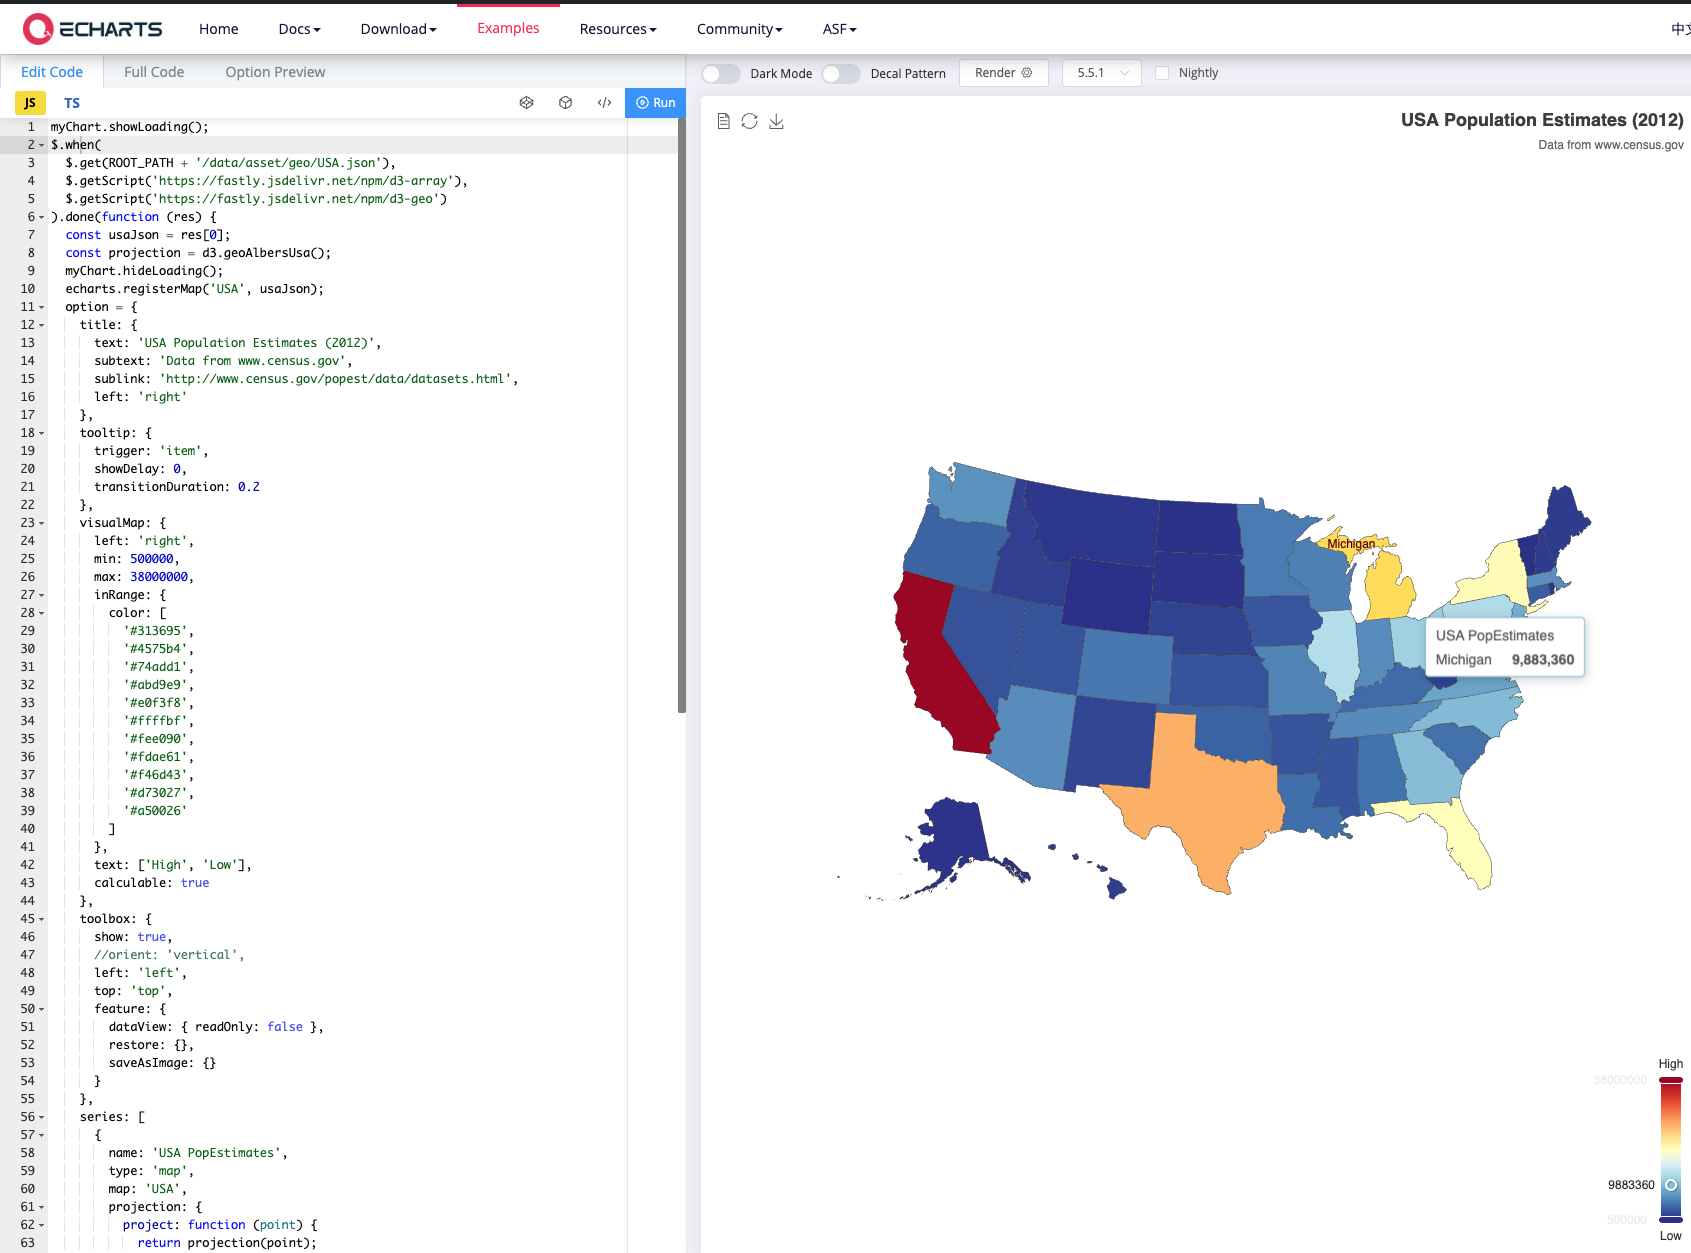Collapse toolbox fold at line 45

pos(41,919)
